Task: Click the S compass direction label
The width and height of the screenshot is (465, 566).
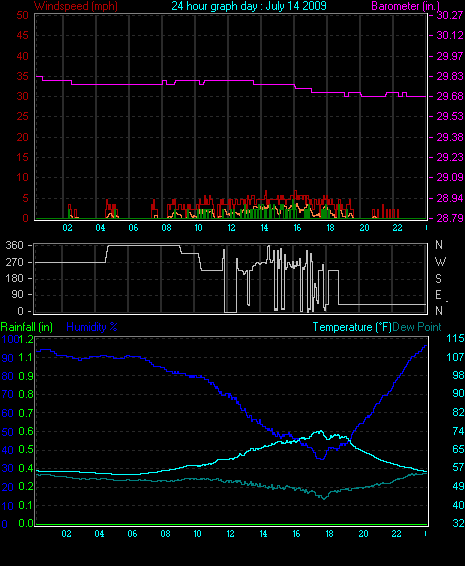Action: pyautogui.click(x=438, y=278)
